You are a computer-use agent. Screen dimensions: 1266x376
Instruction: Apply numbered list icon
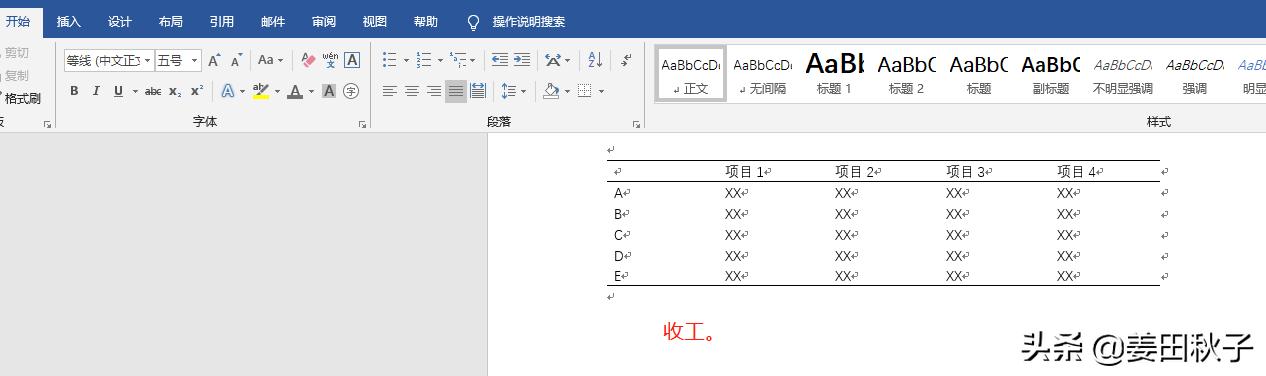424,60
